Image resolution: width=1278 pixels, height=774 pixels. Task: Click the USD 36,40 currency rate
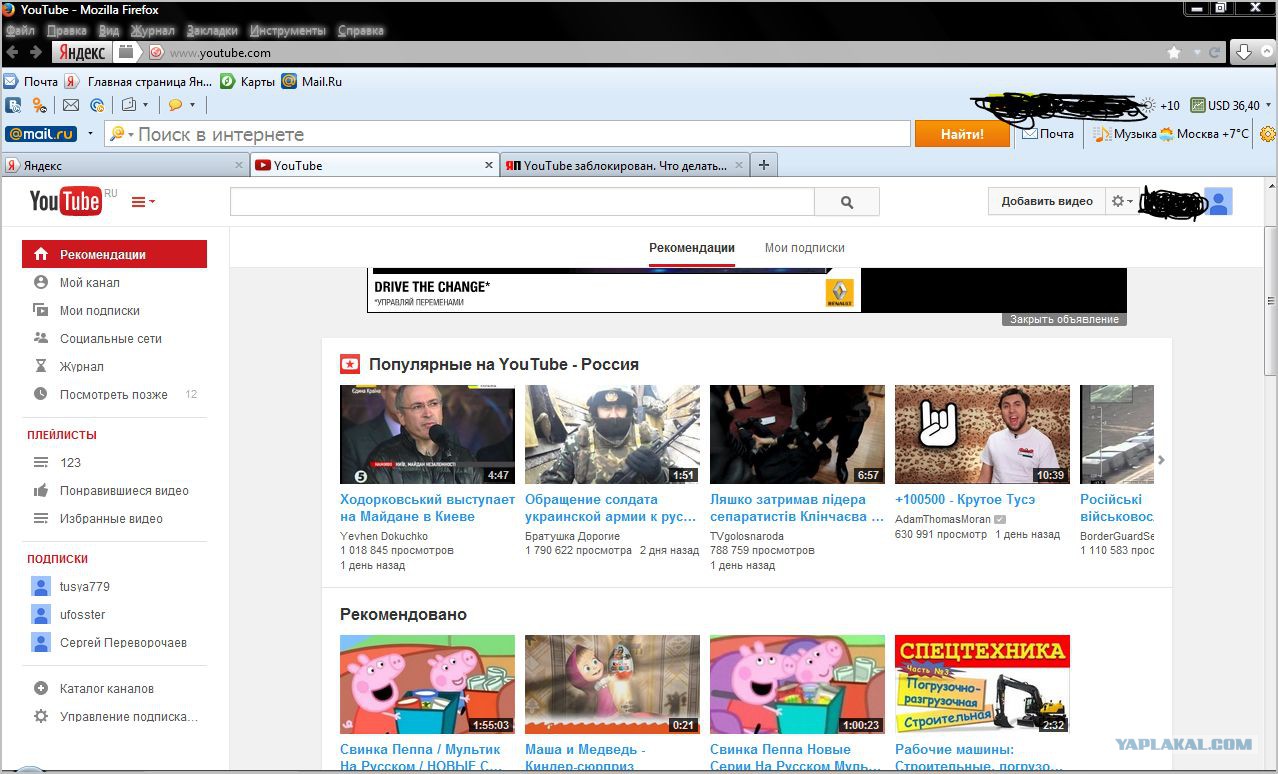(1225, 105)
